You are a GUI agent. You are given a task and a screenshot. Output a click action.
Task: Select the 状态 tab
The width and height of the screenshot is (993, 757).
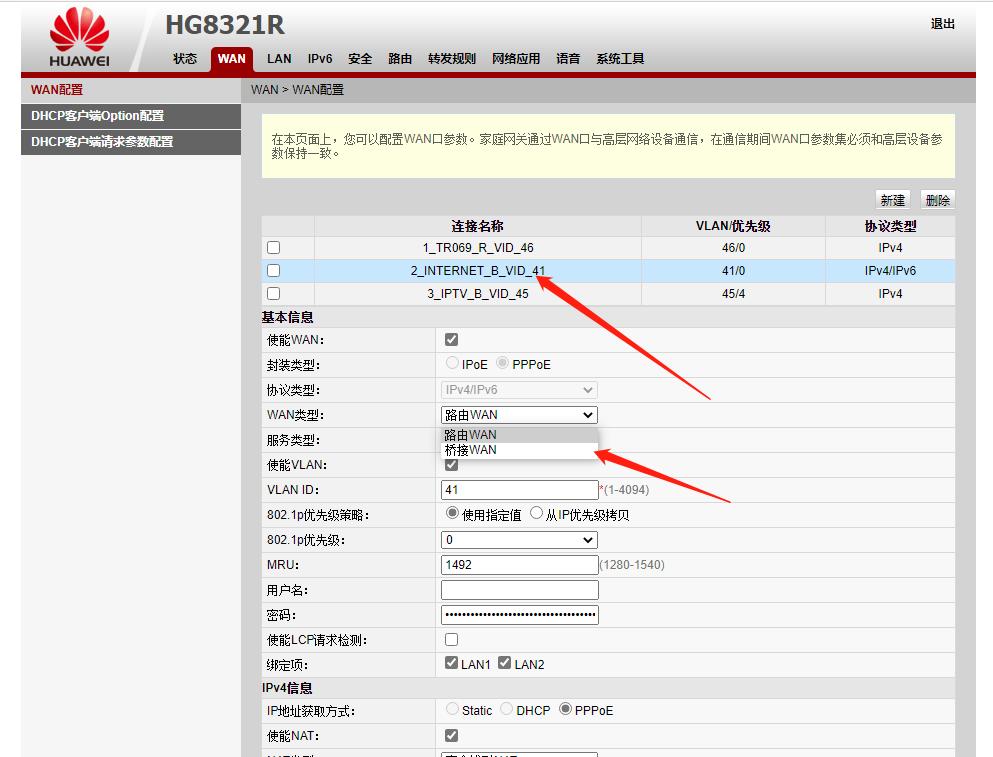pyautogui.click(x=184, y=58)
